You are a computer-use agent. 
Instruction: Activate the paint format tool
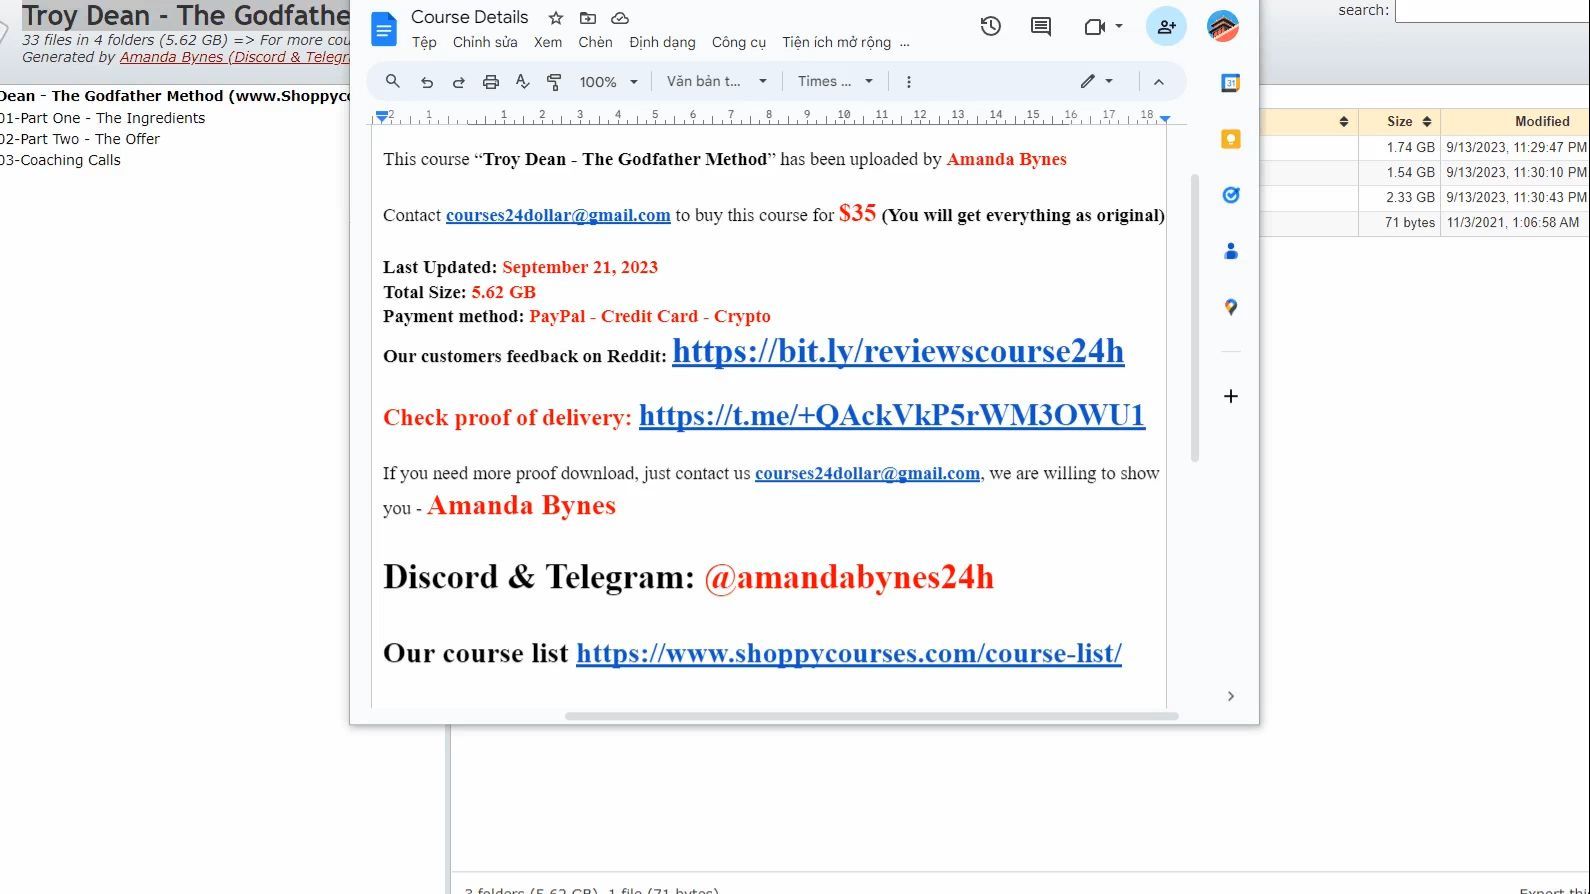point(554,82)
